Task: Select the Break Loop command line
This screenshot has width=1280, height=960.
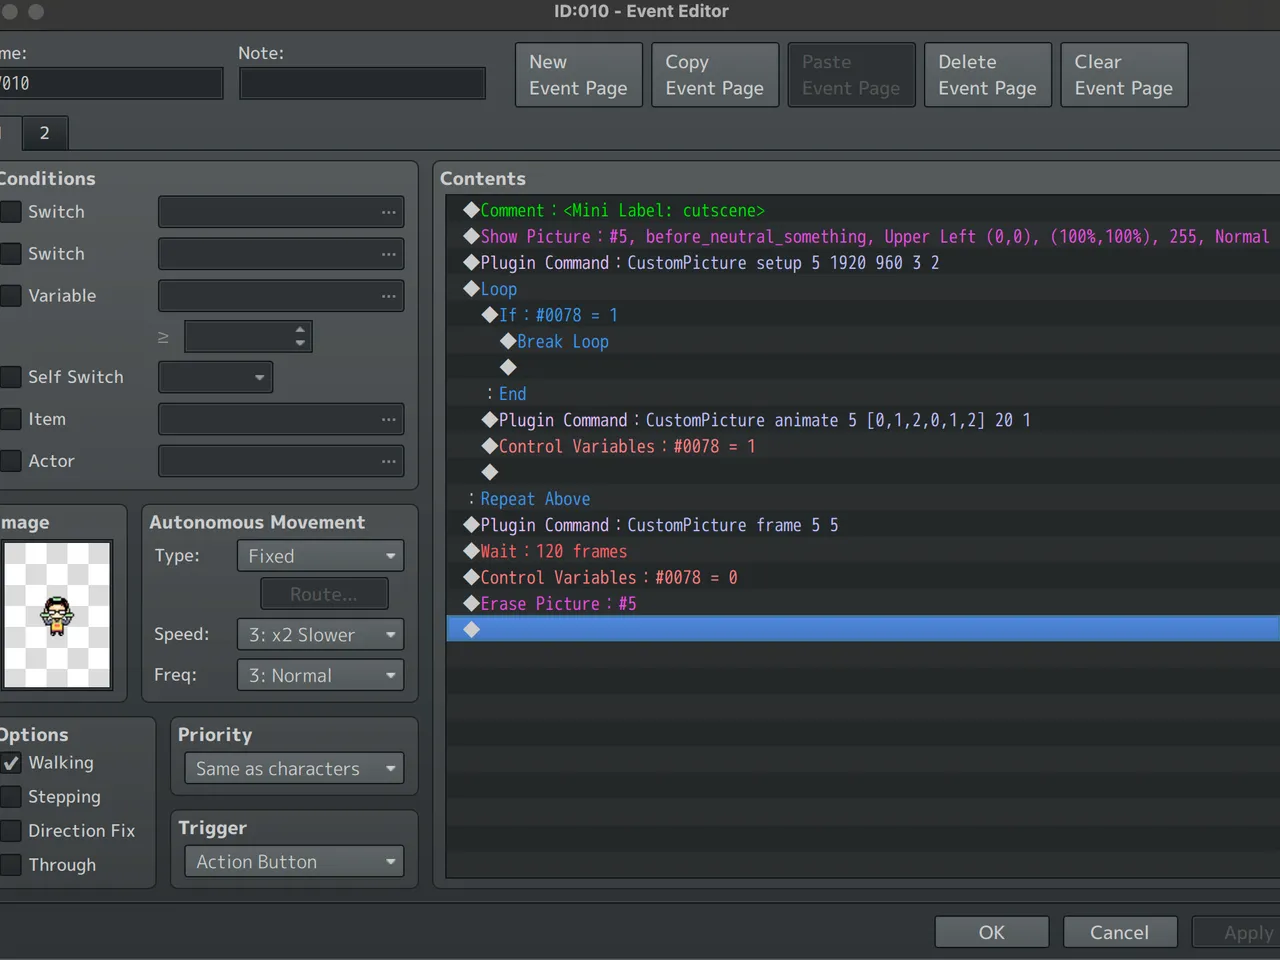Action: (x=863, y=341)
